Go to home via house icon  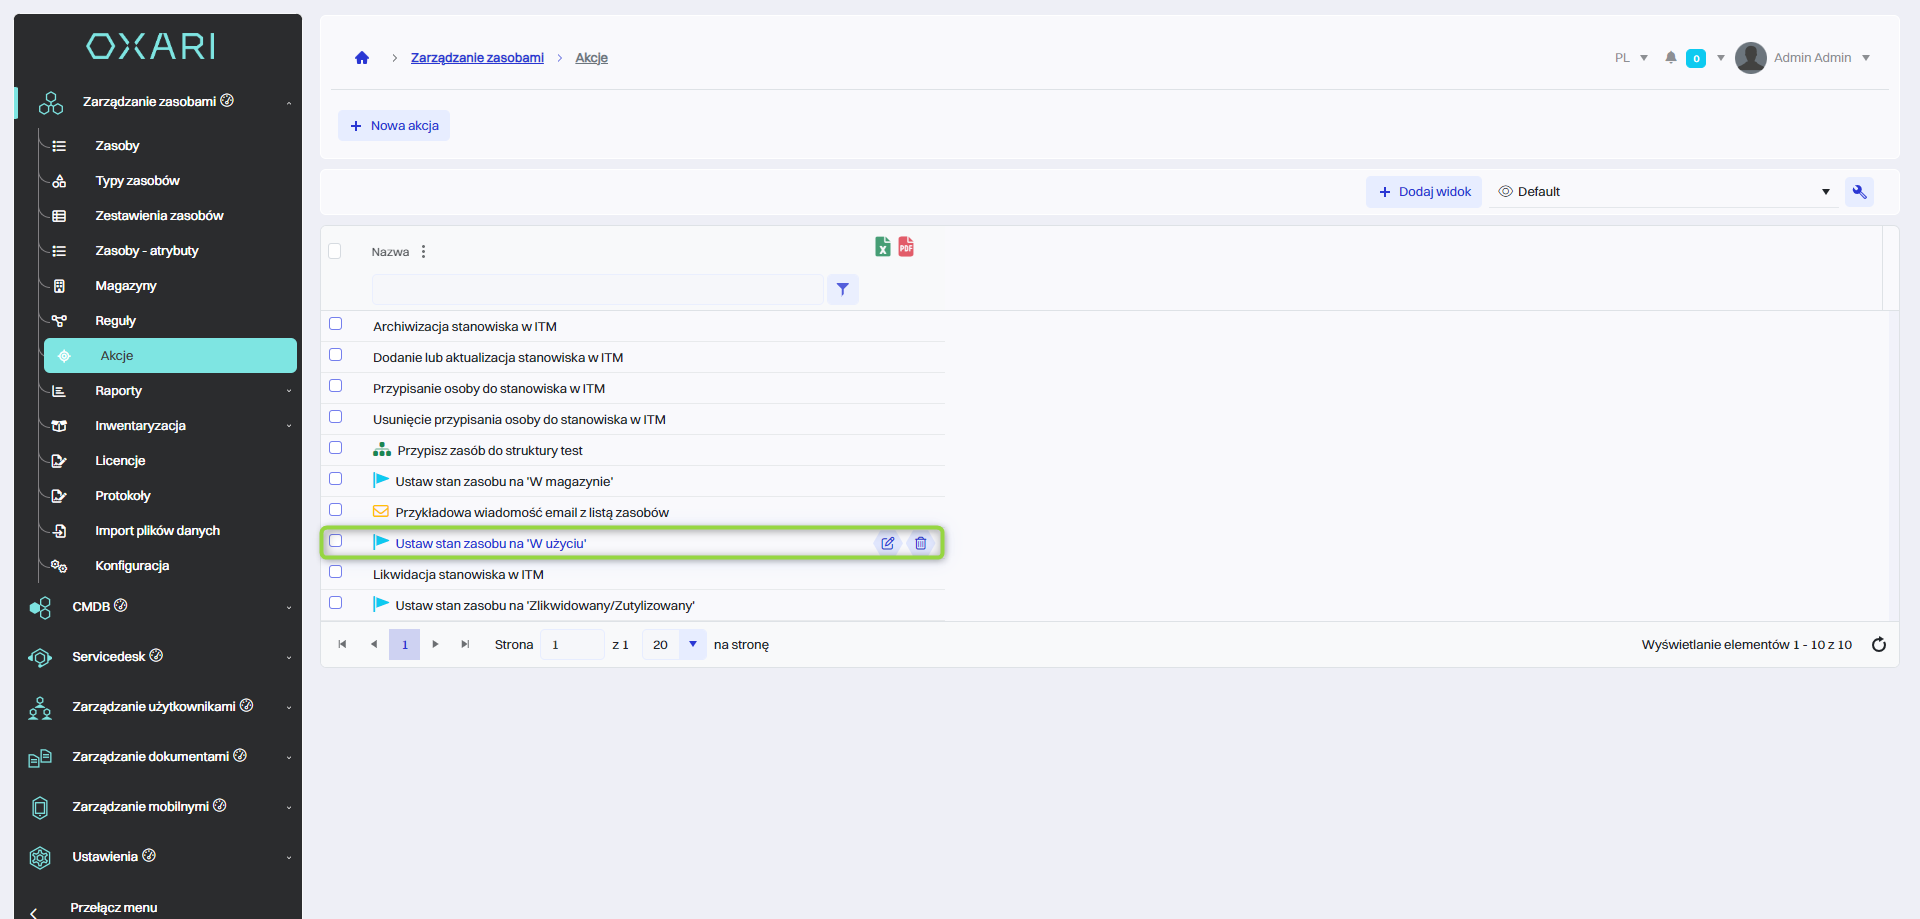362,58
